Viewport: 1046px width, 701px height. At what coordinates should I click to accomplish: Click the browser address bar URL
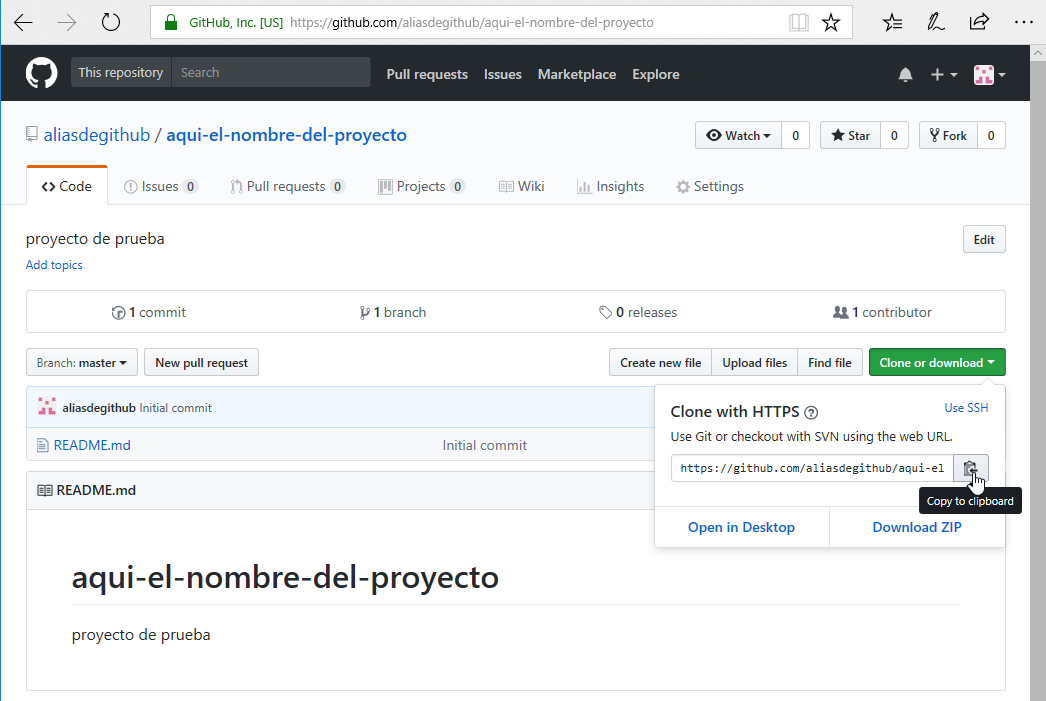[x=472, y=23]
